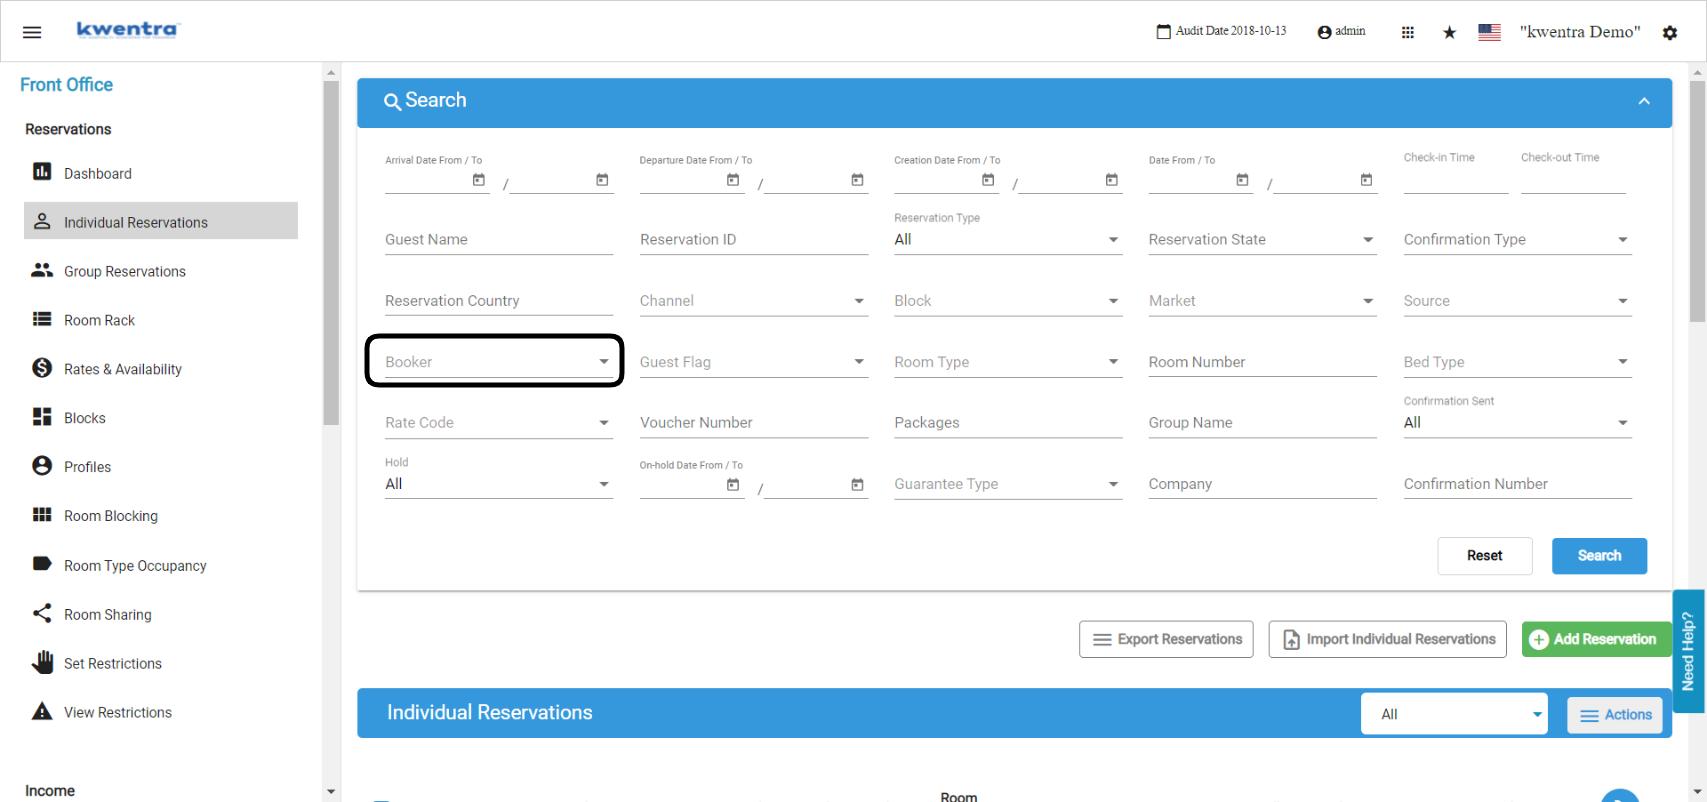Open Rates & Availability menu item
Image resolution: width=1707 pixels, height=802 pixels.
[x=123, y=369]
